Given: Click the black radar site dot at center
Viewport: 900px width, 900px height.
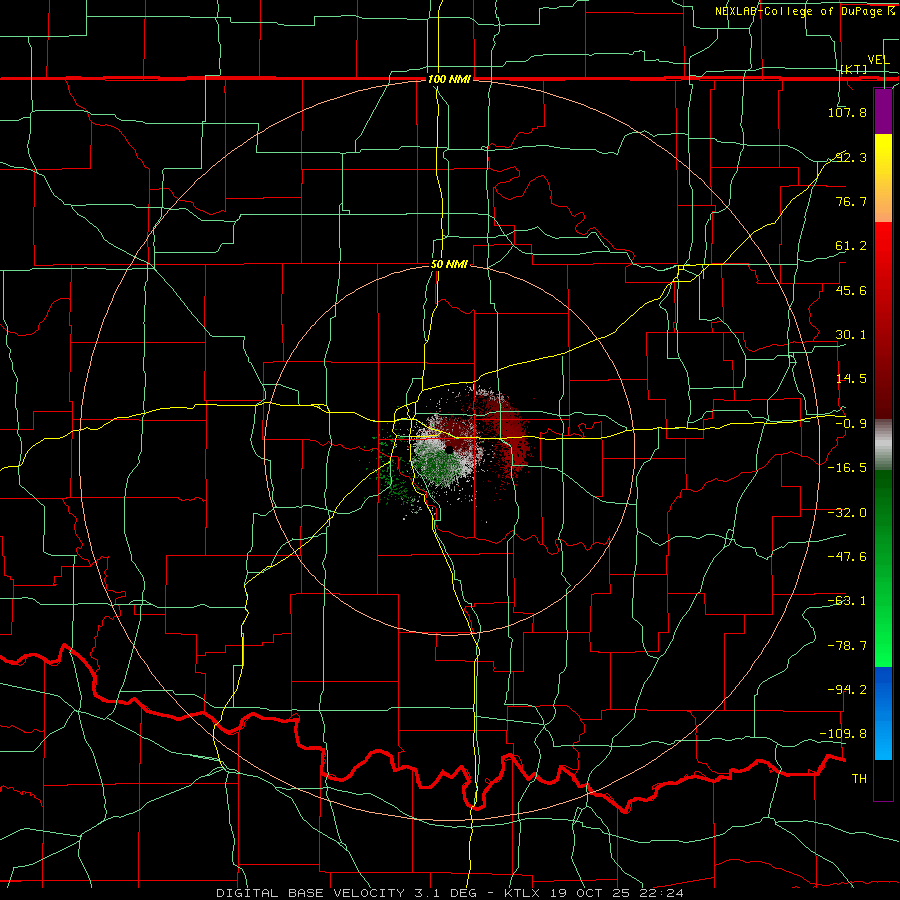Looking at the screenshot, I should tap(449, 450).
